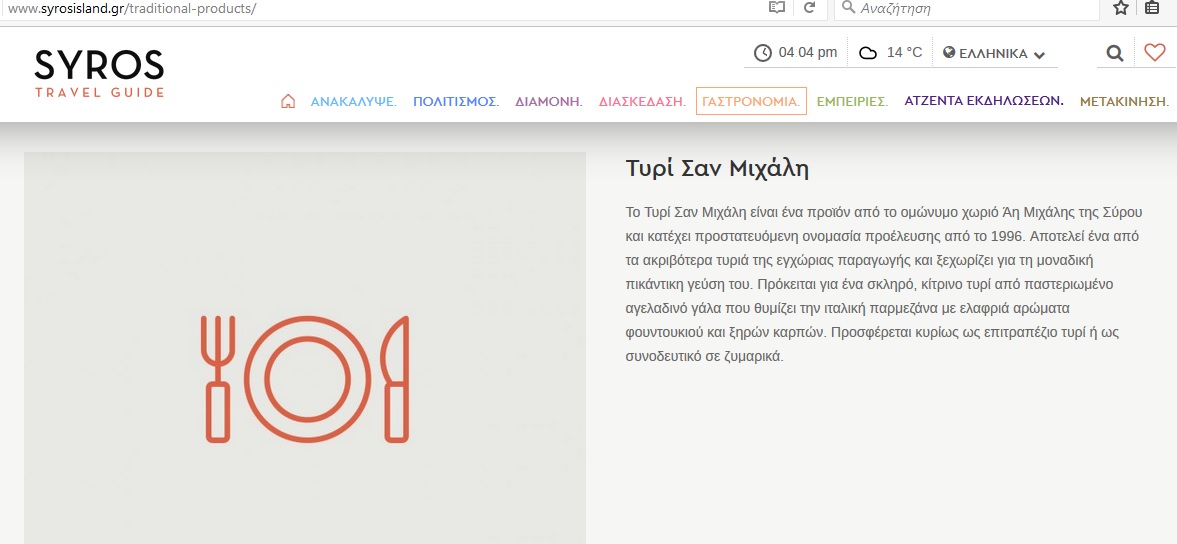Click the fork and plate placeholder image

pyautogui.click(x=305, y=378)
